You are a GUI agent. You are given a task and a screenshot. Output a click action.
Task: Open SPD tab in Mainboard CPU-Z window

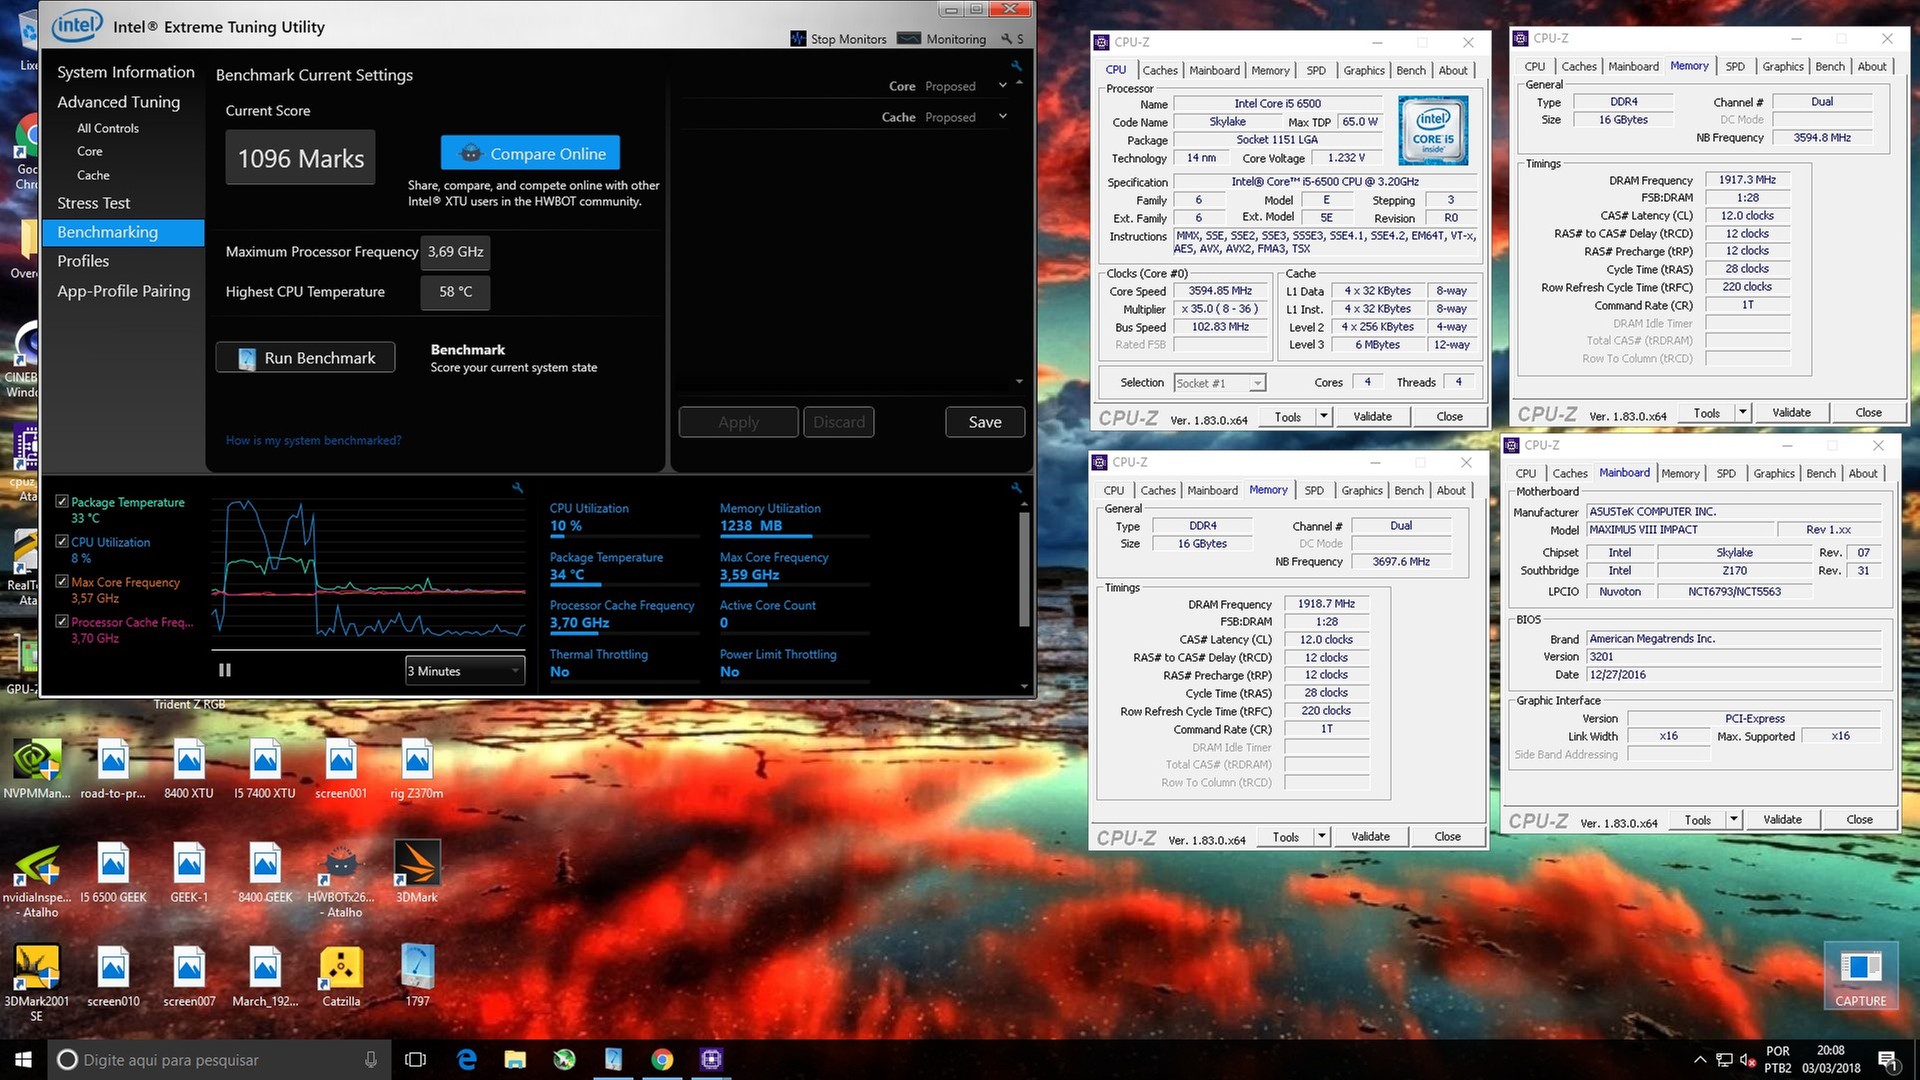[1726, 473]
